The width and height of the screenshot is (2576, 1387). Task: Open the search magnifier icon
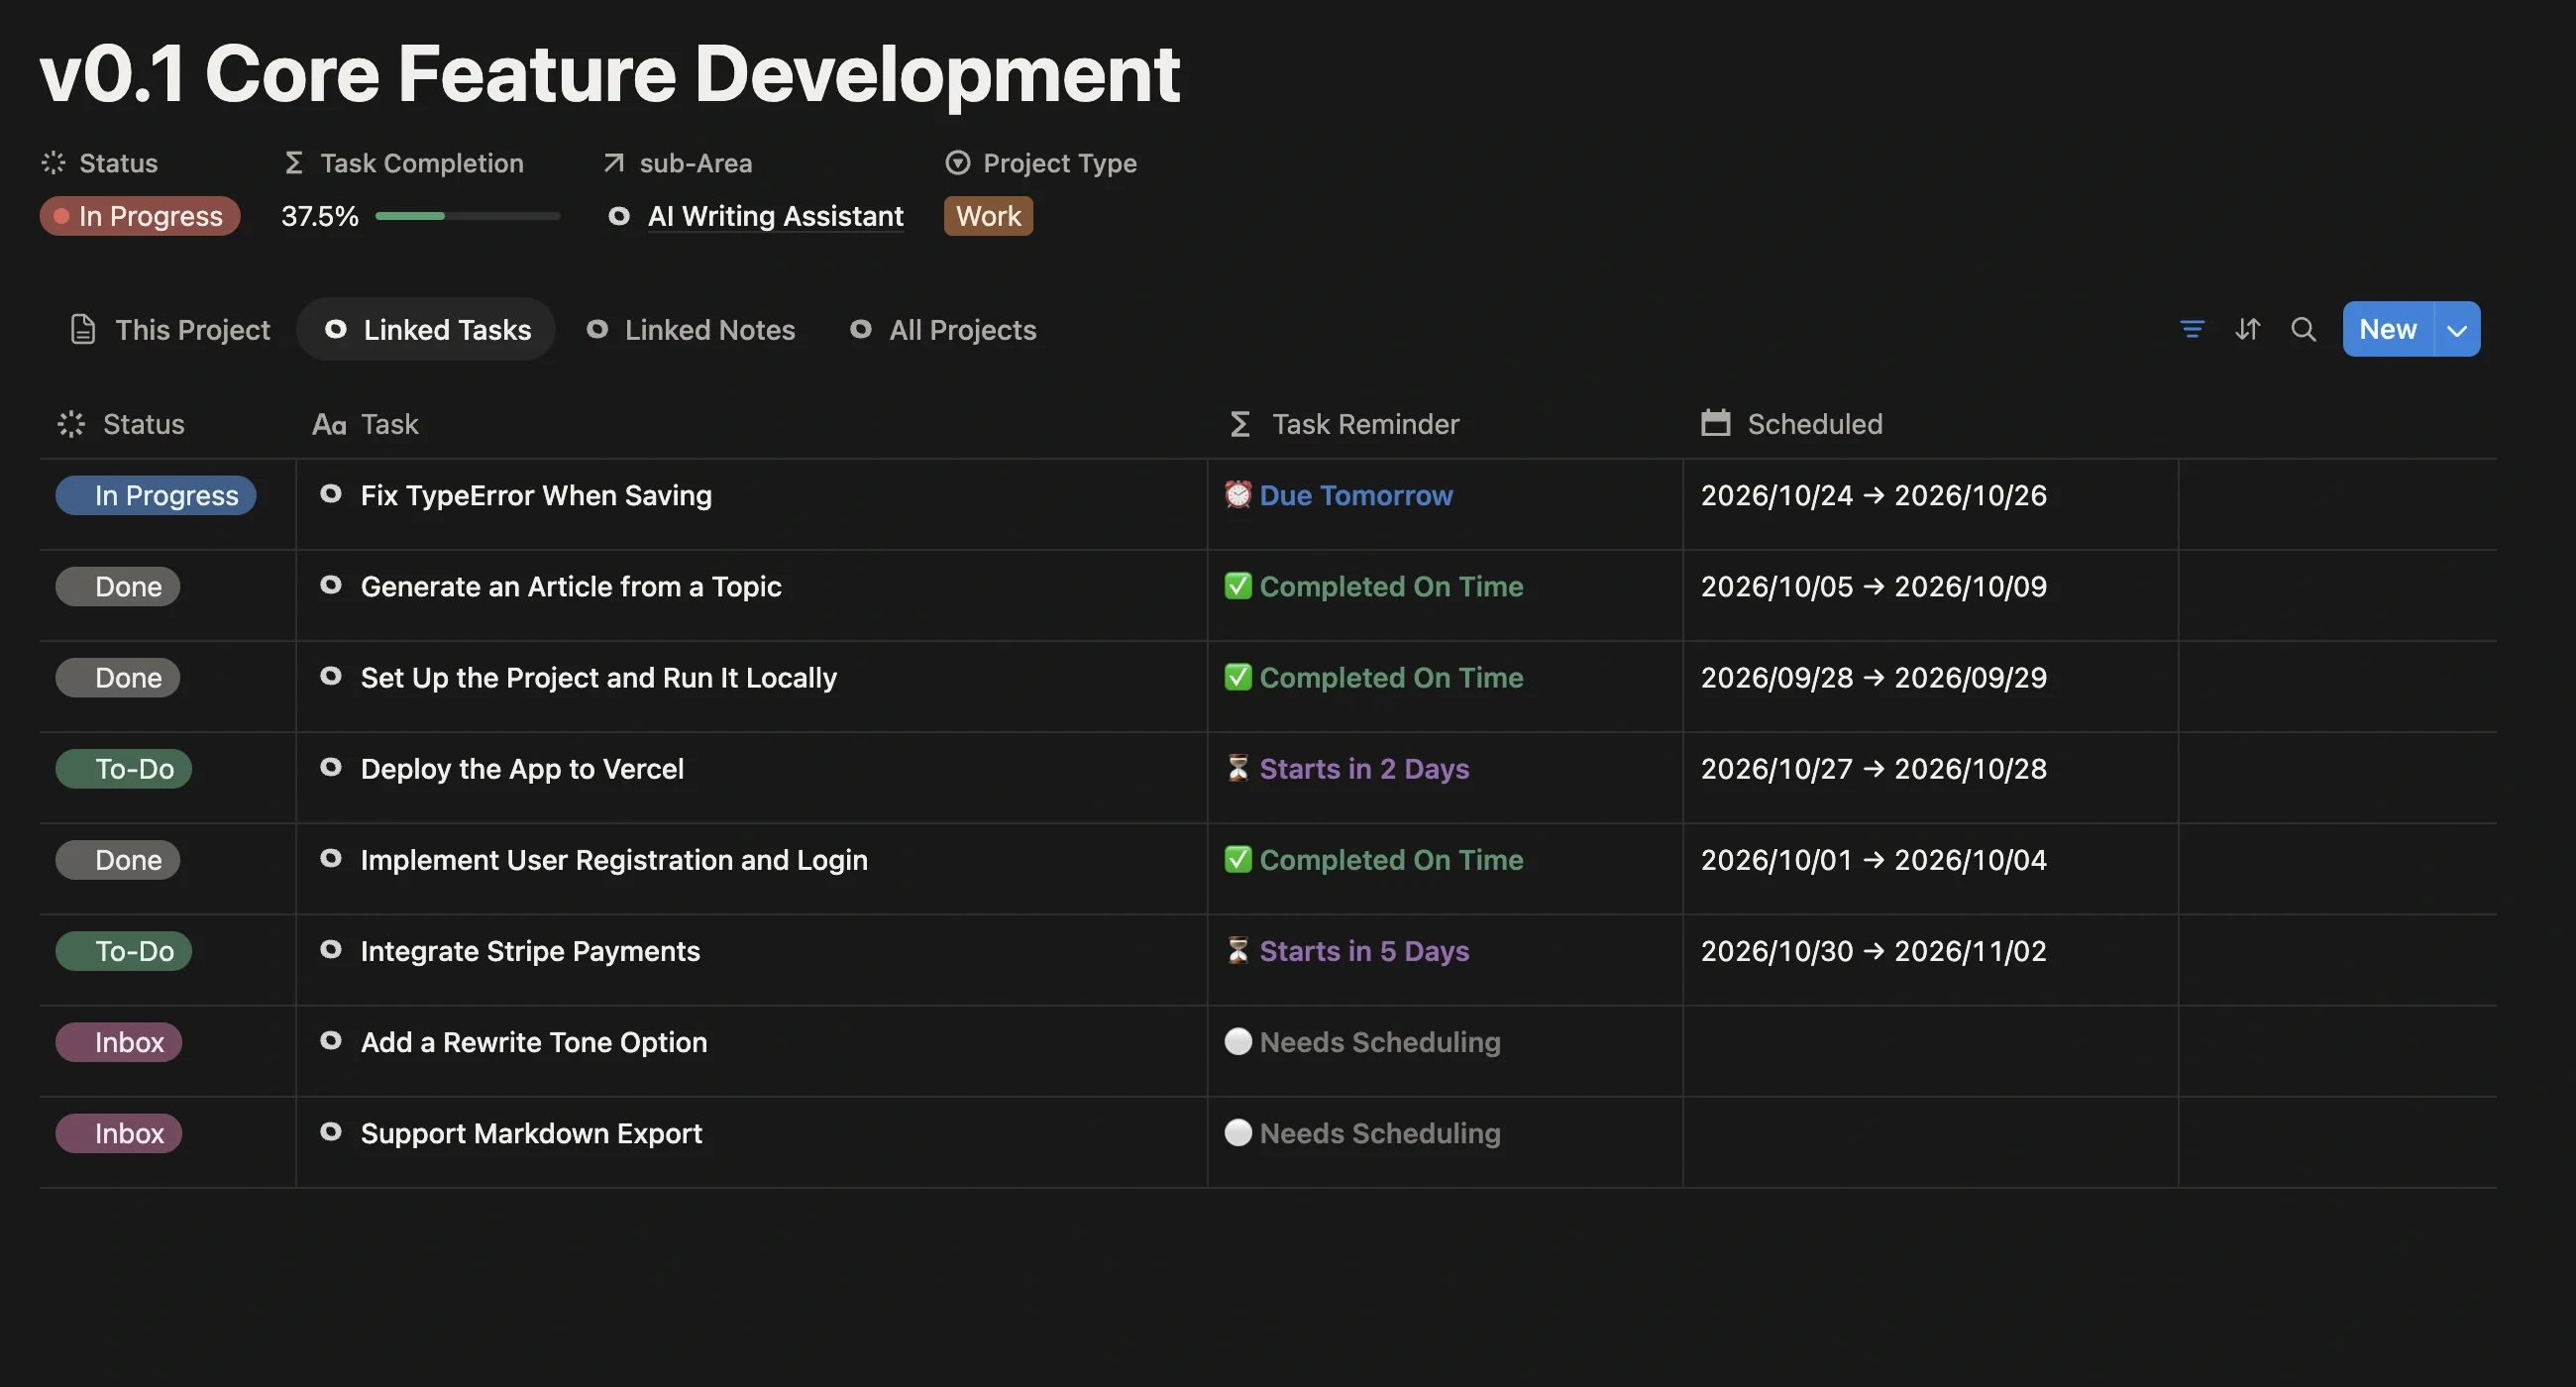pyautogui.click(x=2303, y=329)
